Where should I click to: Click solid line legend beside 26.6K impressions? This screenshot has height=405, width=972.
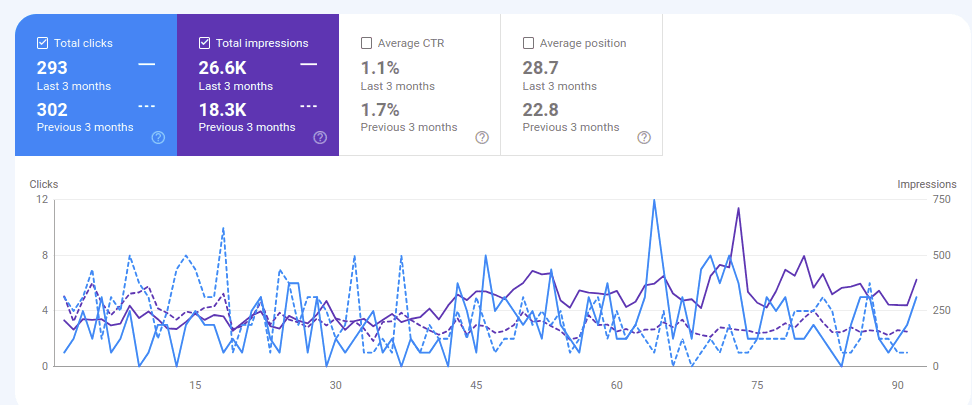point(309,65)
